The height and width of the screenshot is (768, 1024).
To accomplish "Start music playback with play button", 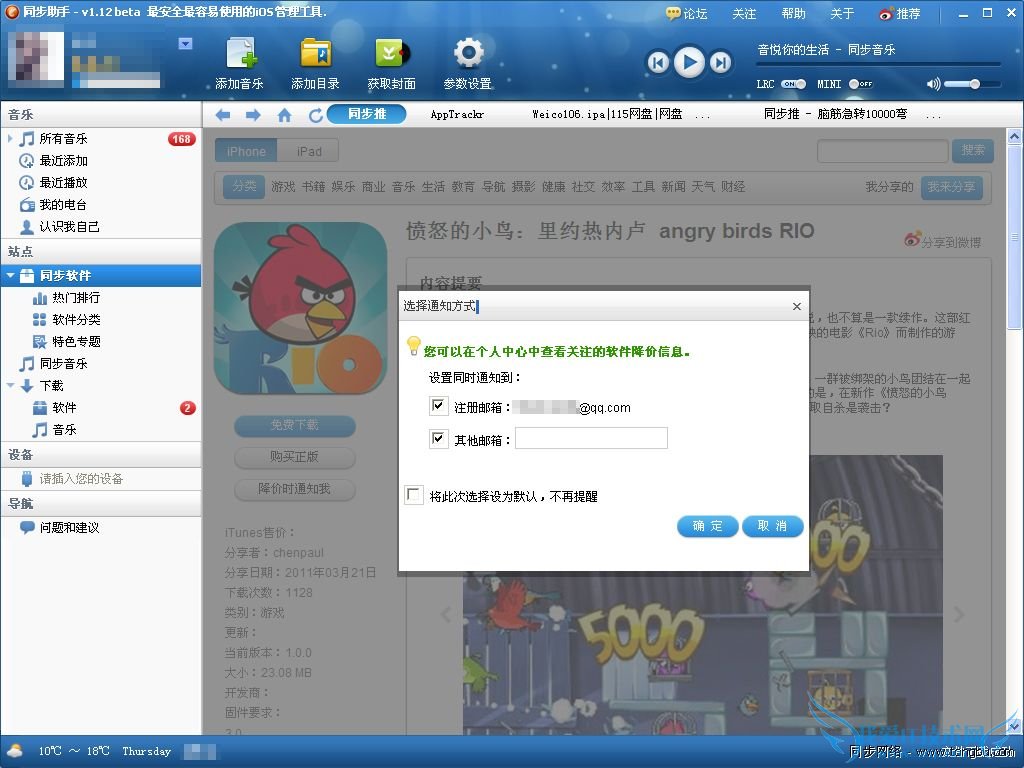I will coord(689,62).
